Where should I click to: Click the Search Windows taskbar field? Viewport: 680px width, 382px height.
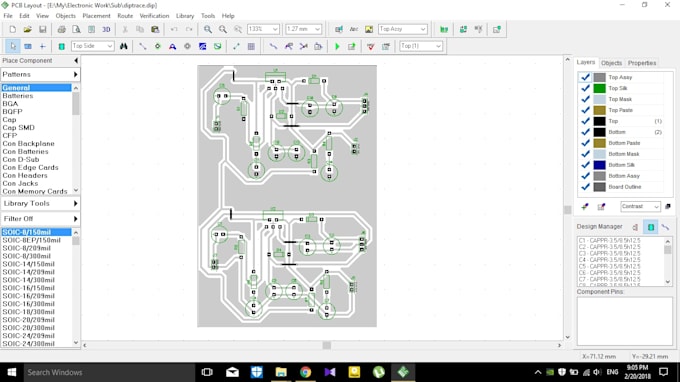[x=109, y=372]
